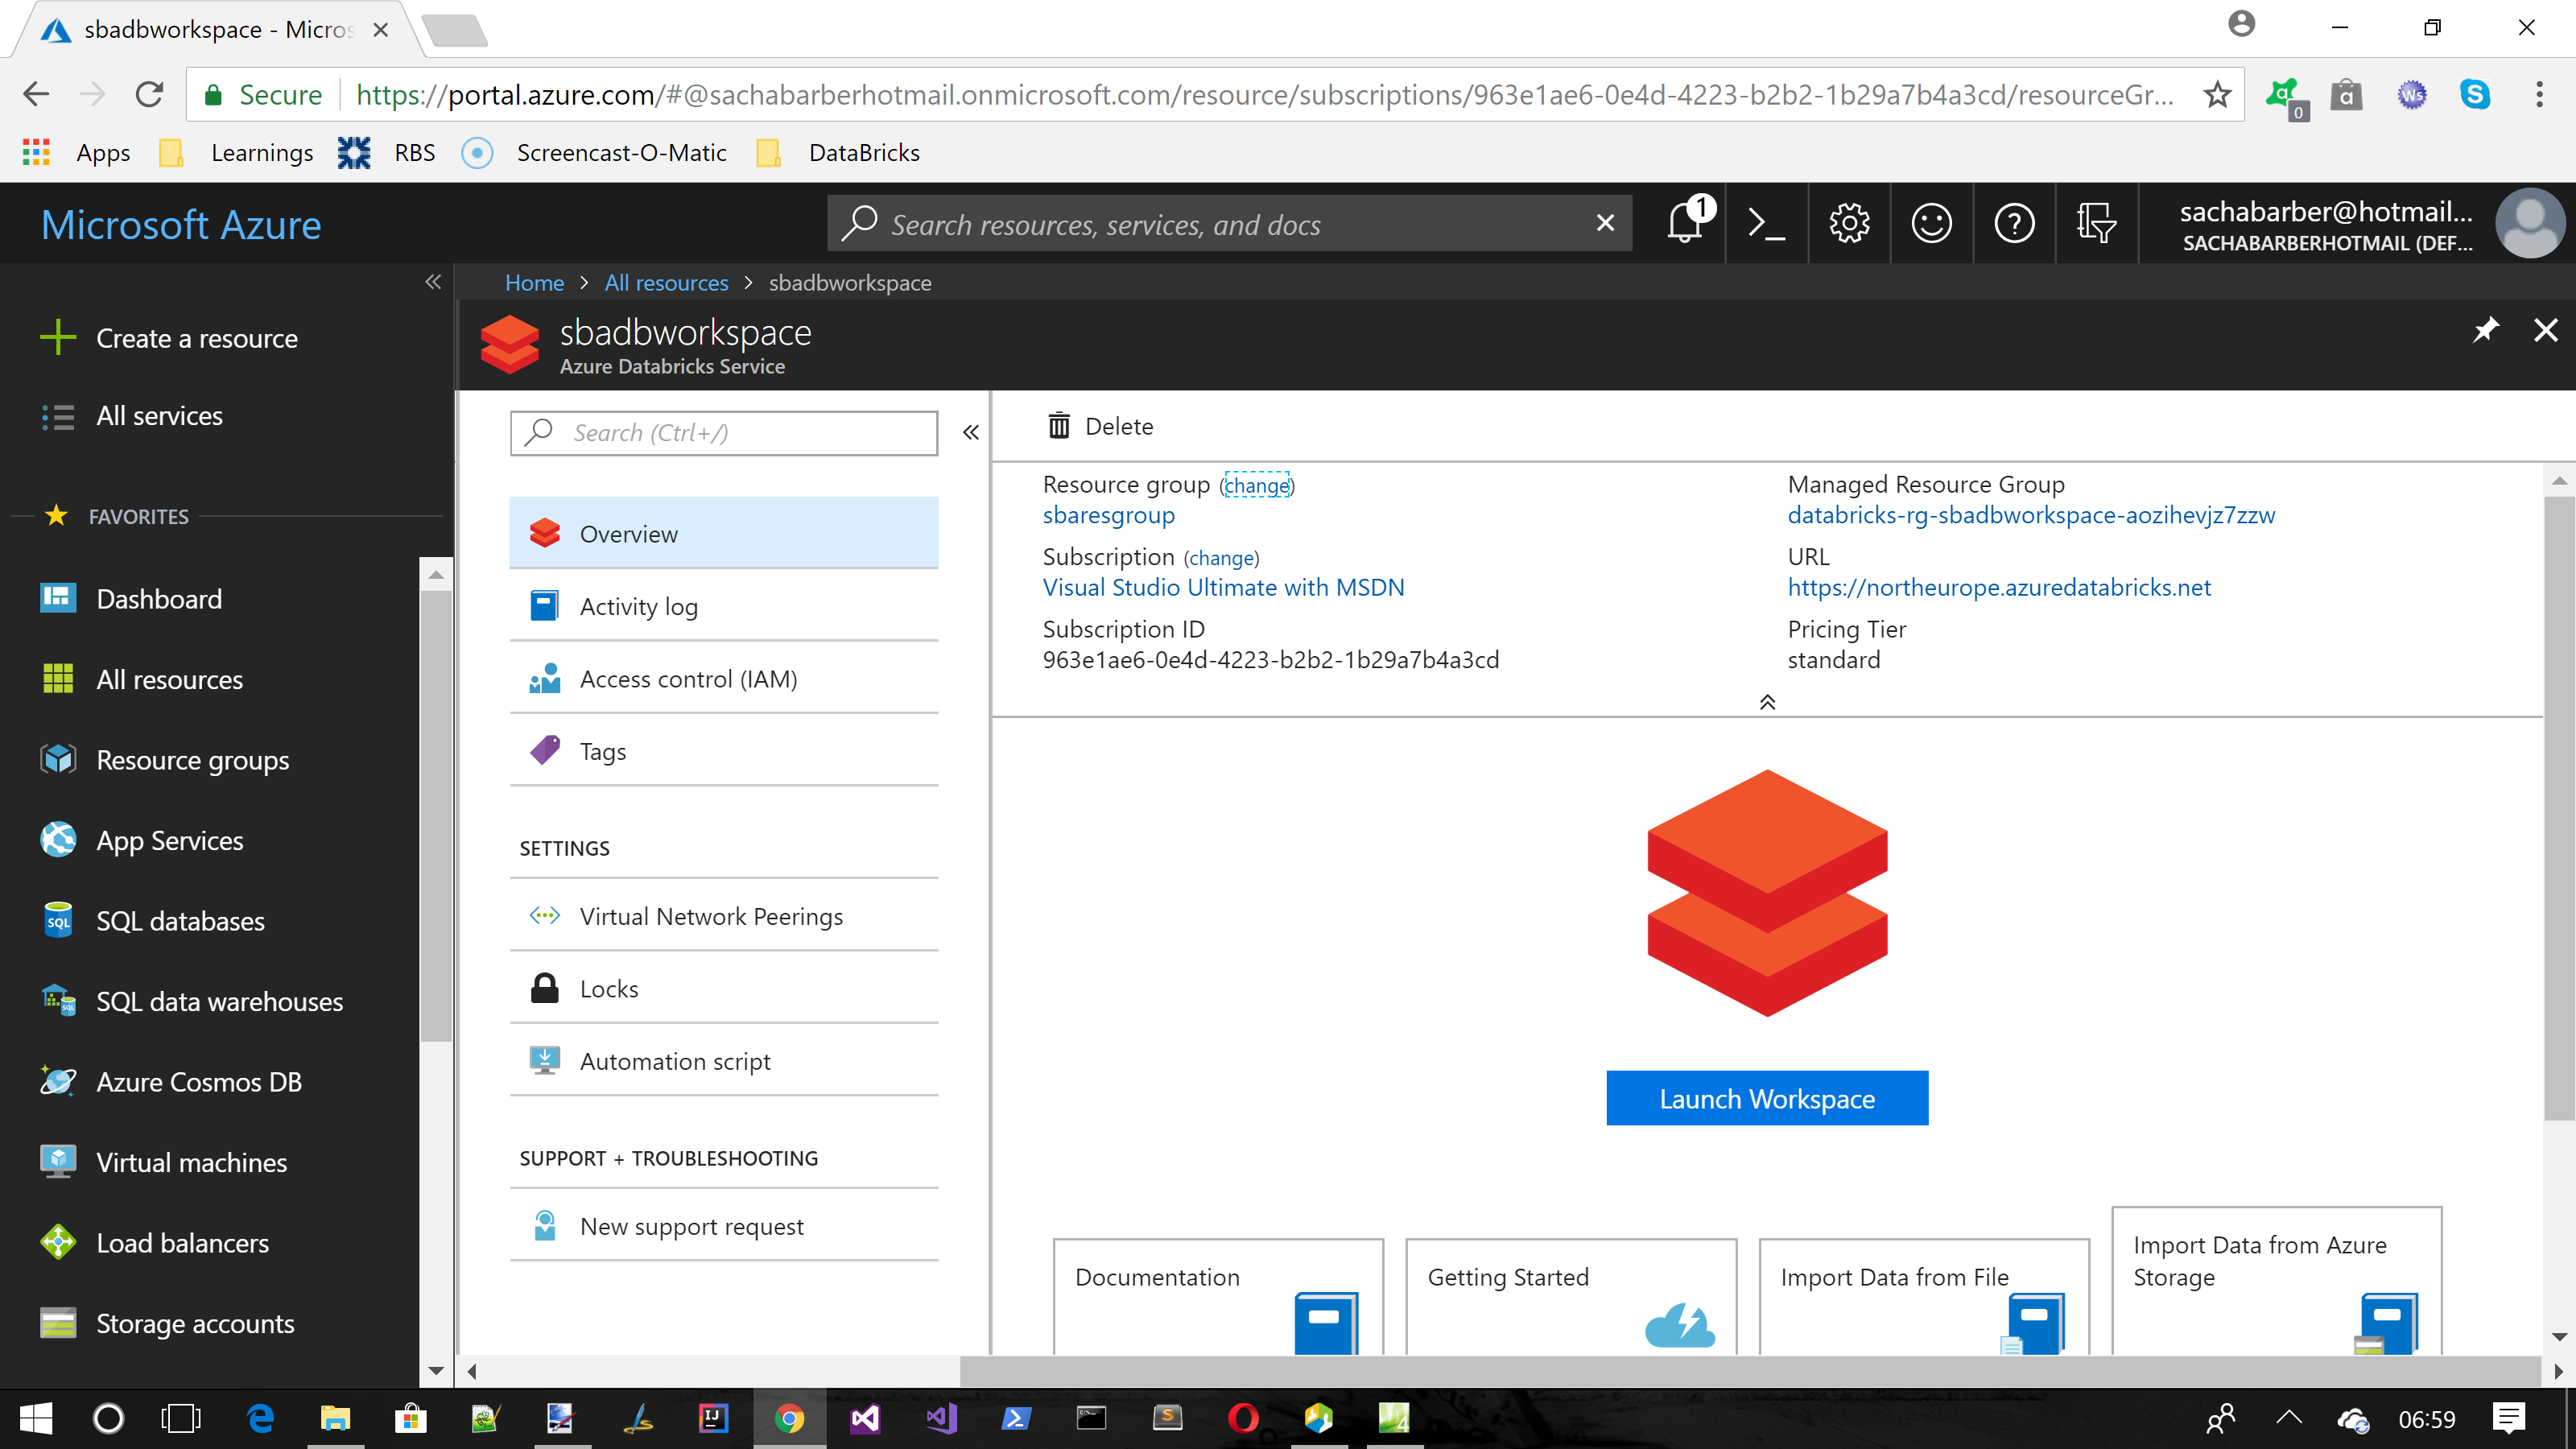The height and width of the screenshot is (1449, 2576).
Task: Change the subscription link
Action: (x=1221, y=558)
